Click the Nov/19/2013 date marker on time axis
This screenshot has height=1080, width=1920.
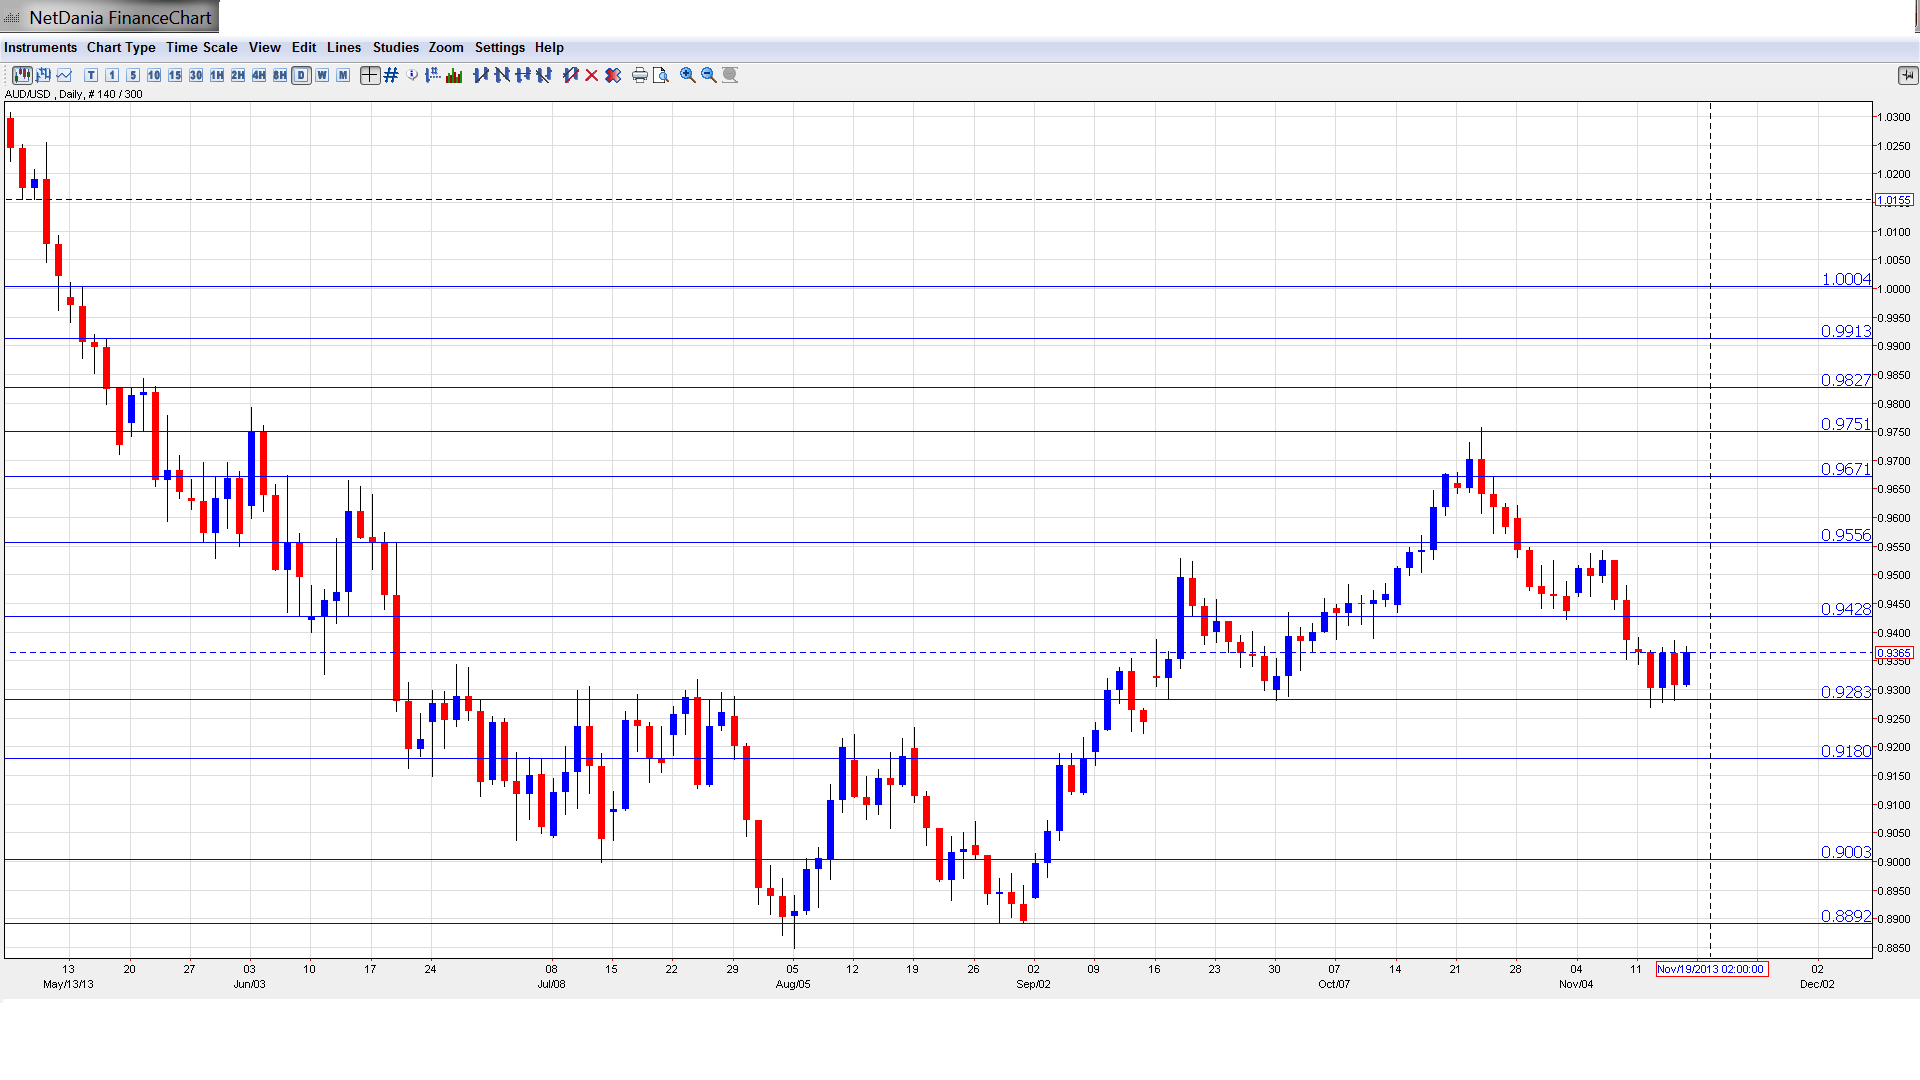coord(1711,969)
